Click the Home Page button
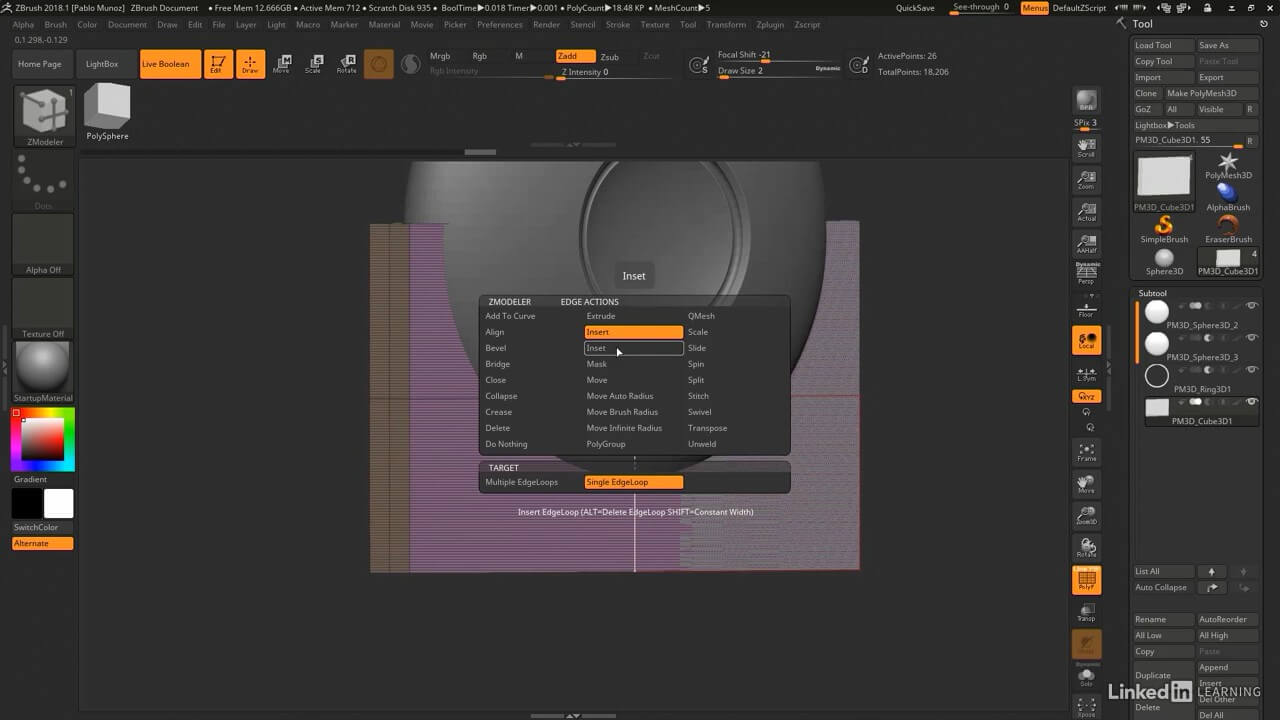The height and width of the screenshot is (720, 1280). tap(40, 64)
